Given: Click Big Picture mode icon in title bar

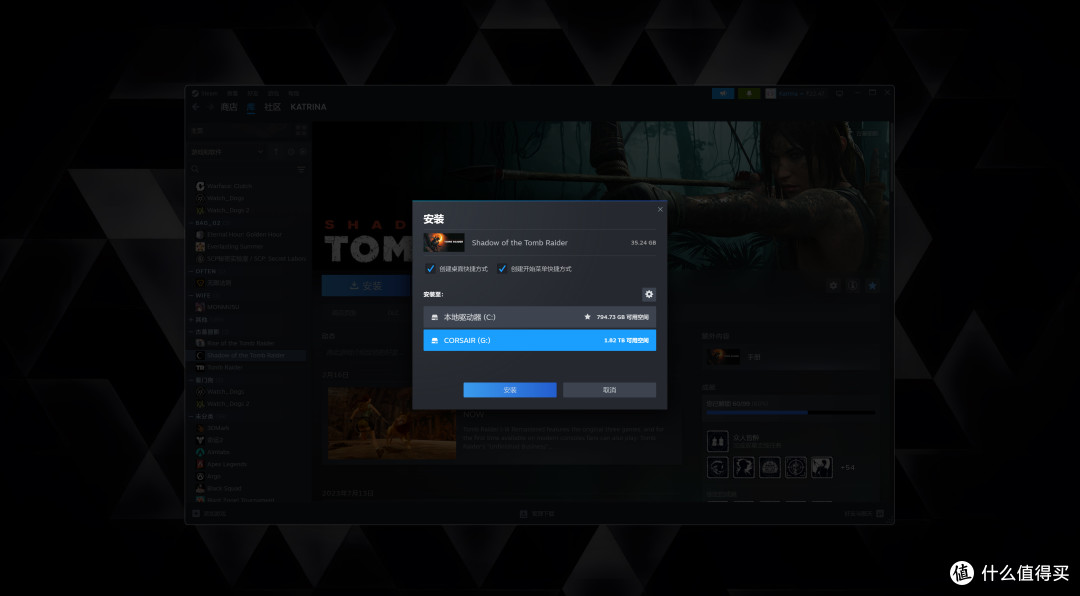Looking at the screenshot, I should coord(839,93).
